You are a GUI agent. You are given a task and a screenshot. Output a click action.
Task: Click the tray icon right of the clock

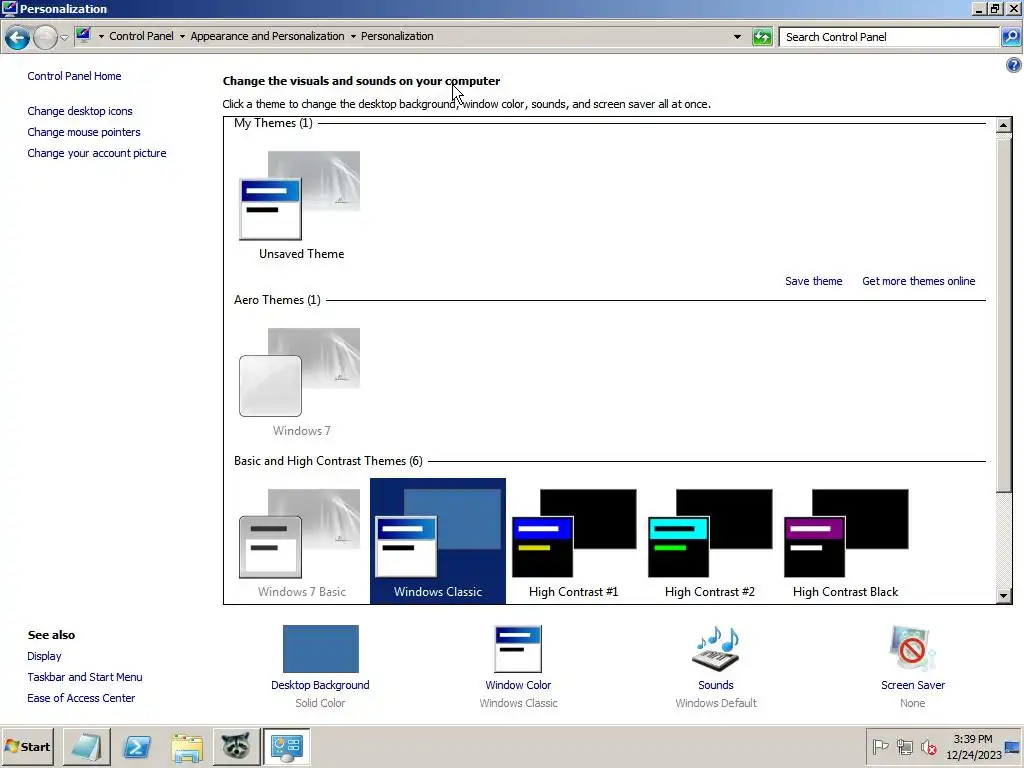[x=1013, y=747]
